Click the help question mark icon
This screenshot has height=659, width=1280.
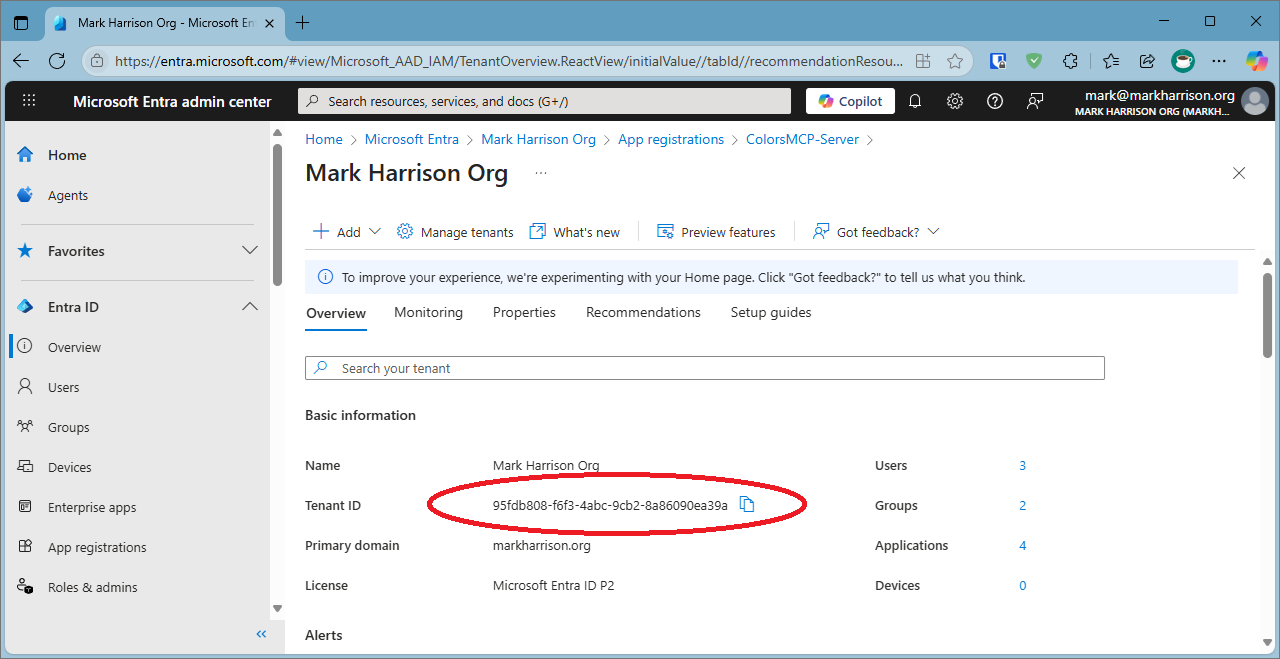pos(995,101)
